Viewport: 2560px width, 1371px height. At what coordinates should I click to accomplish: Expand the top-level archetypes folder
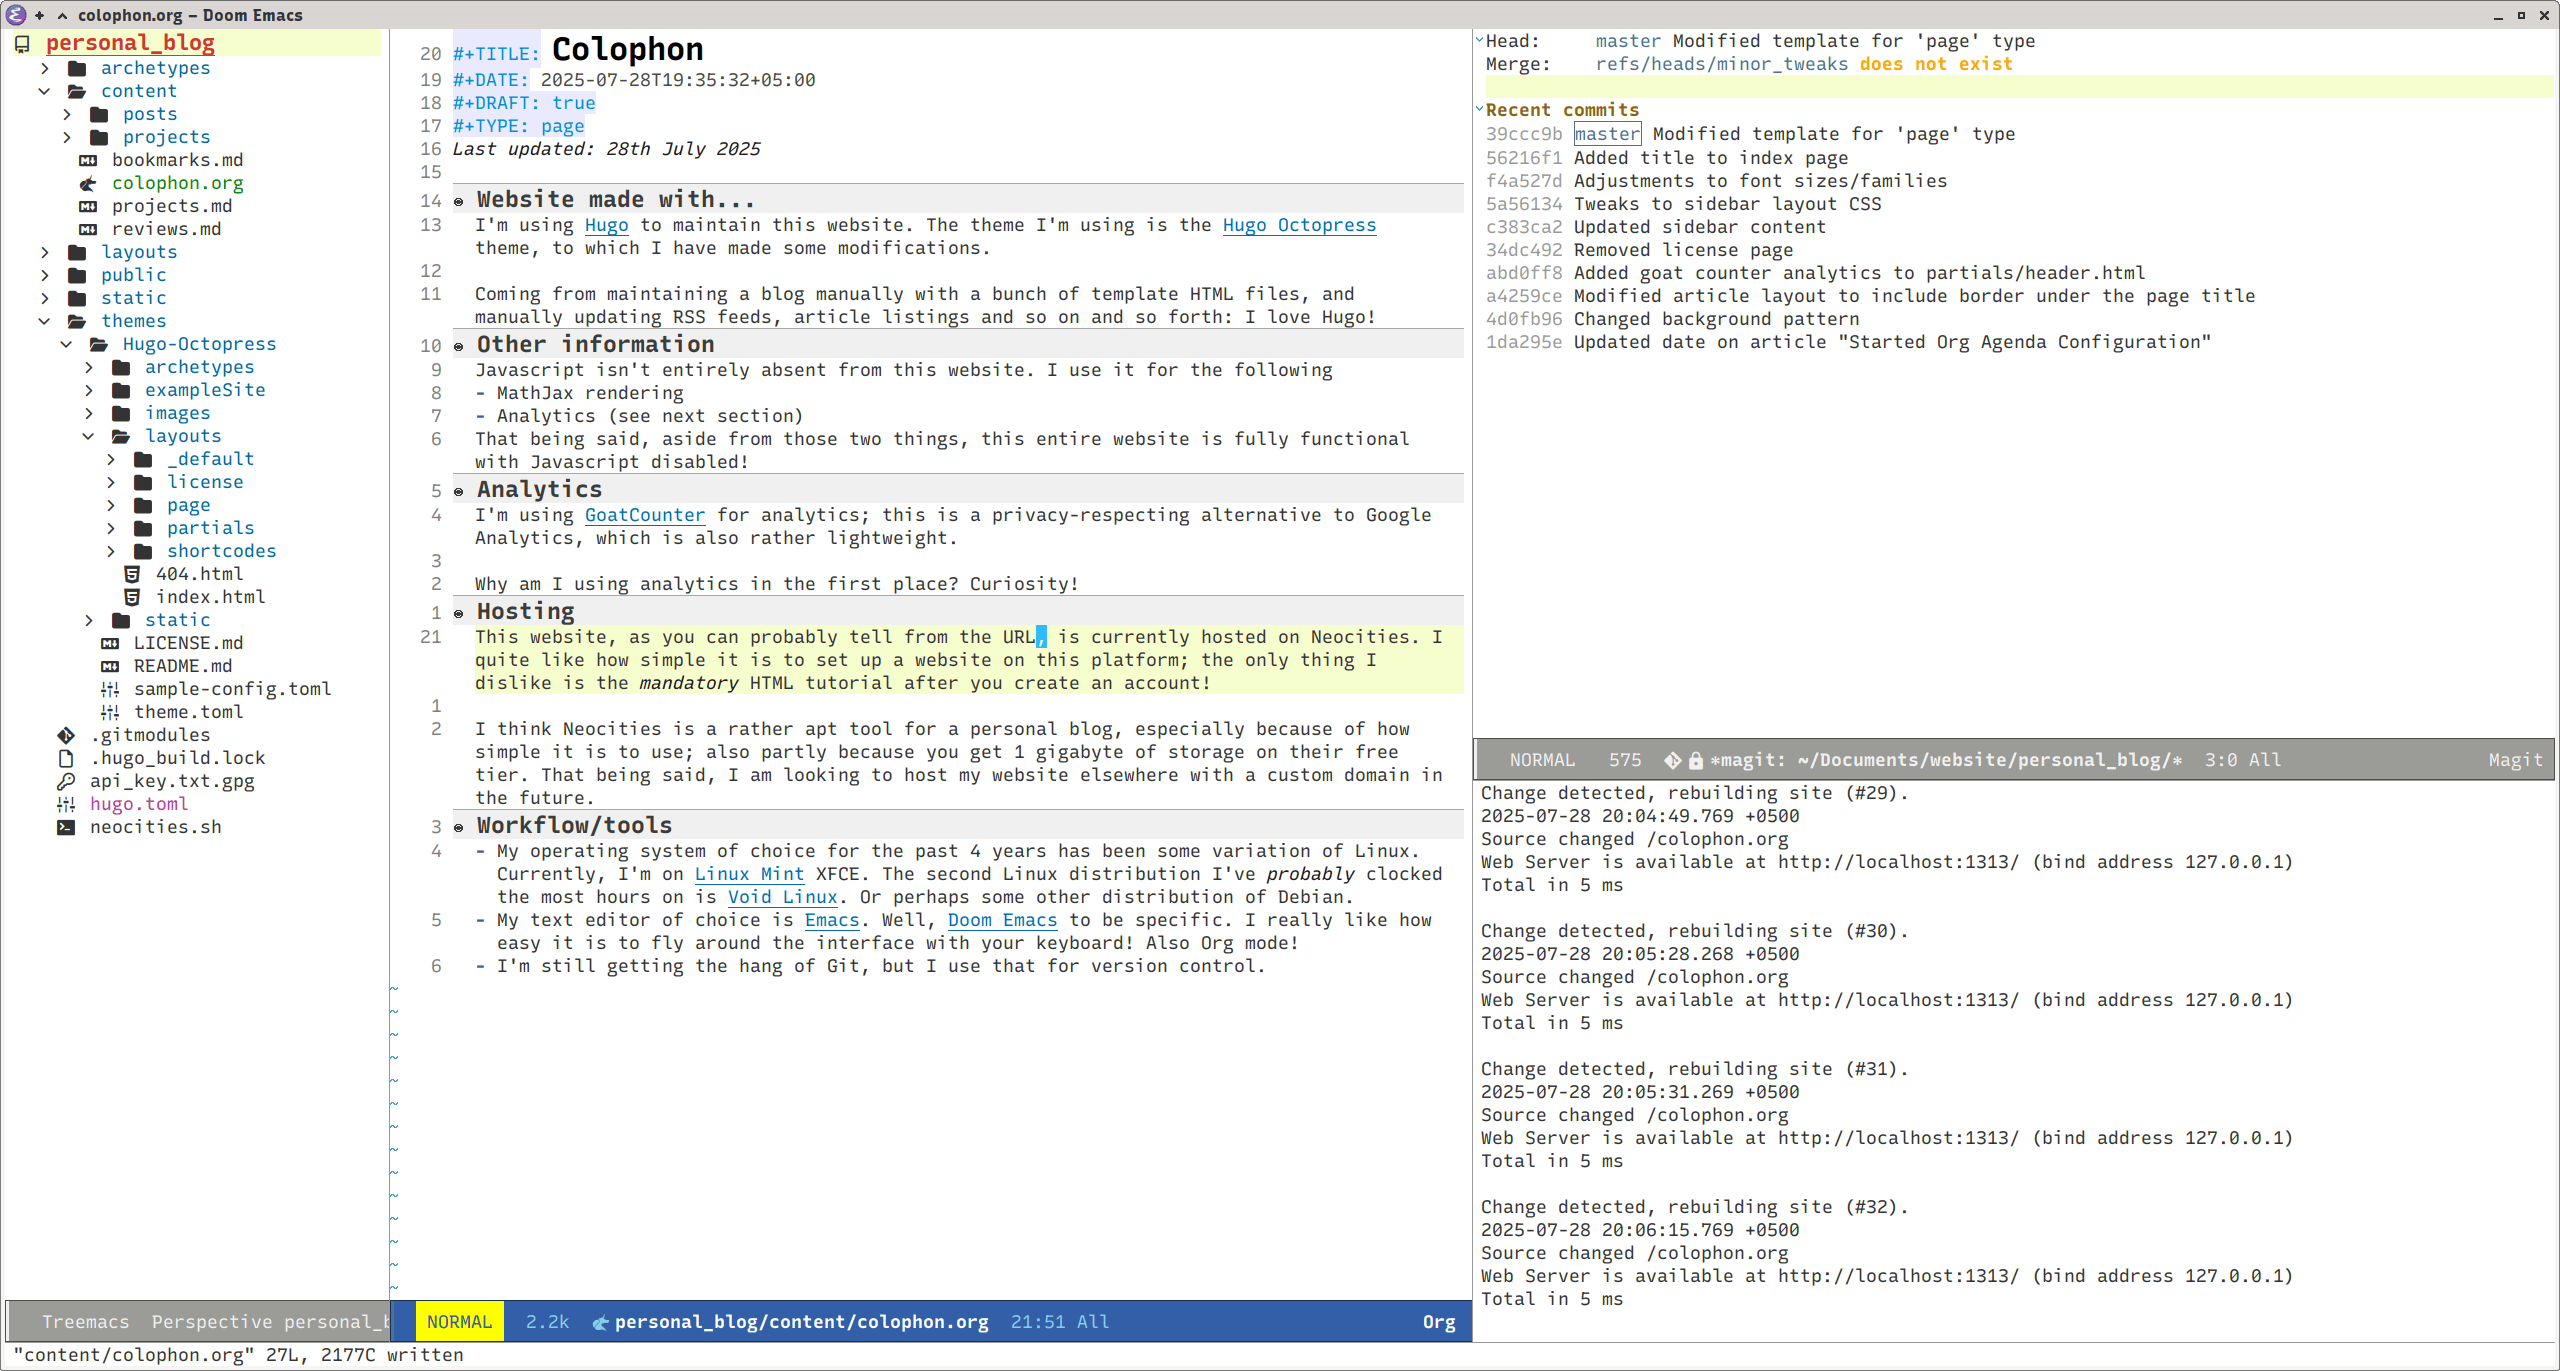point(45,68)
